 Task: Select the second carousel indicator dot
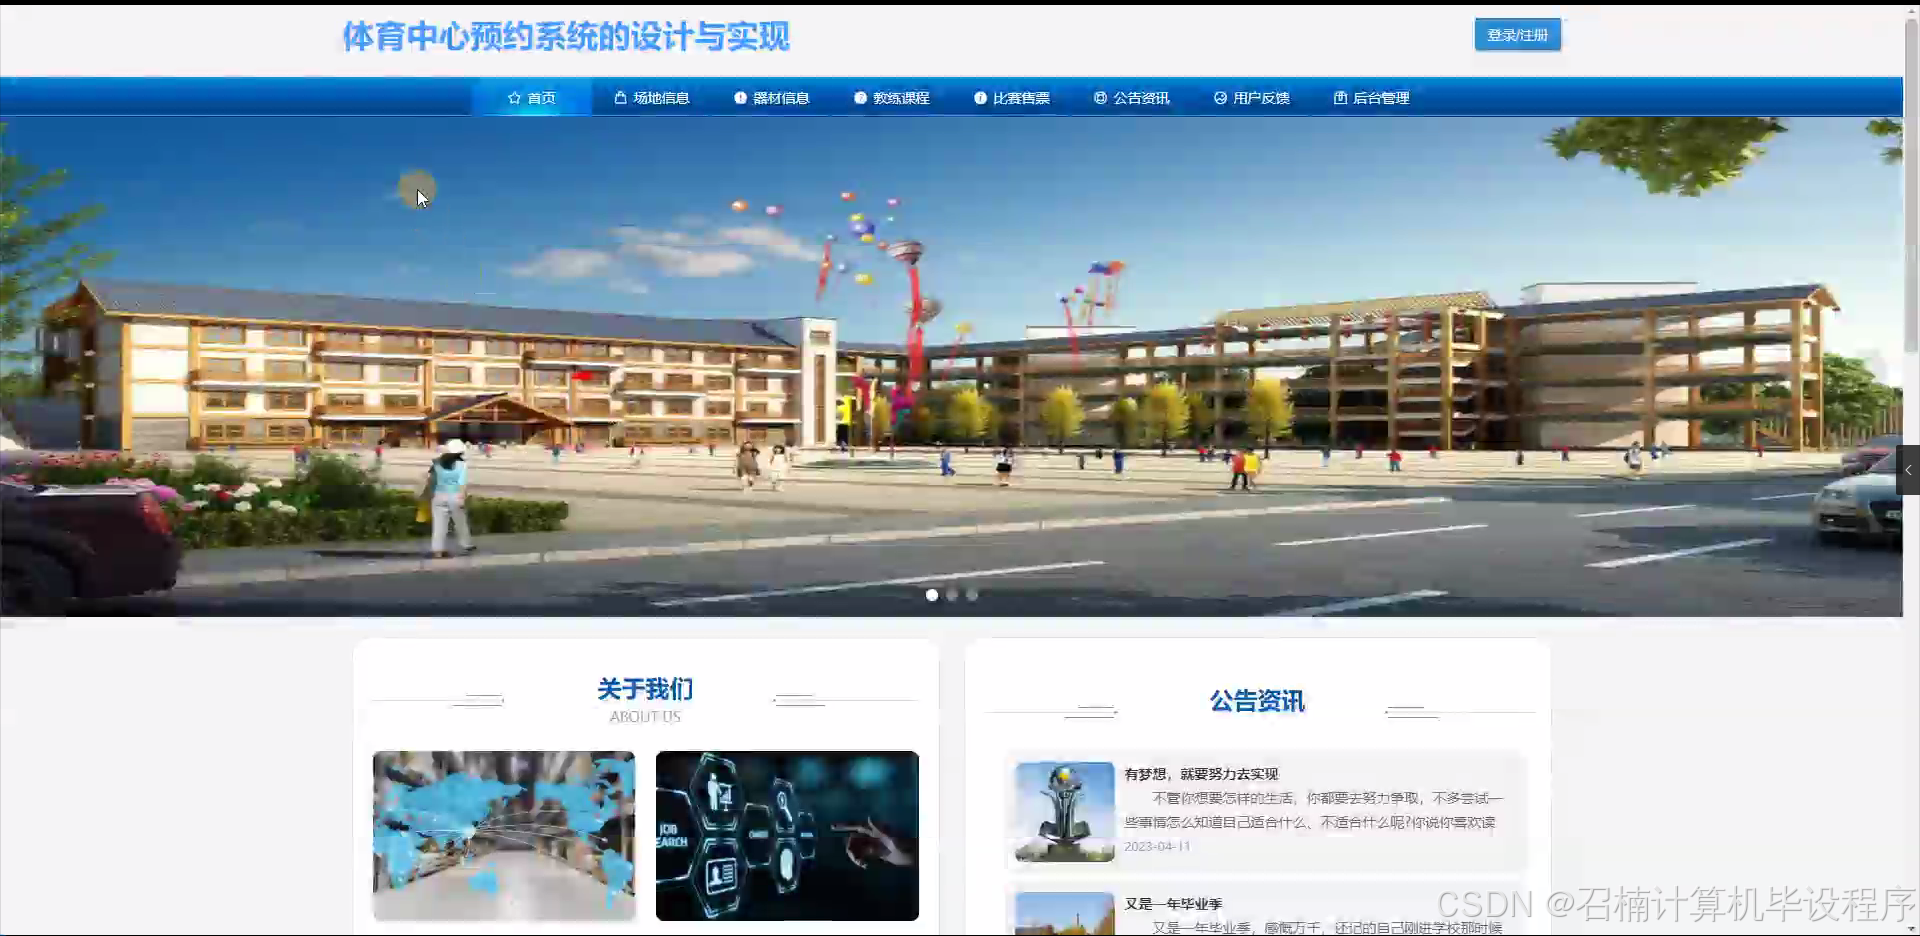pos(952,595)
